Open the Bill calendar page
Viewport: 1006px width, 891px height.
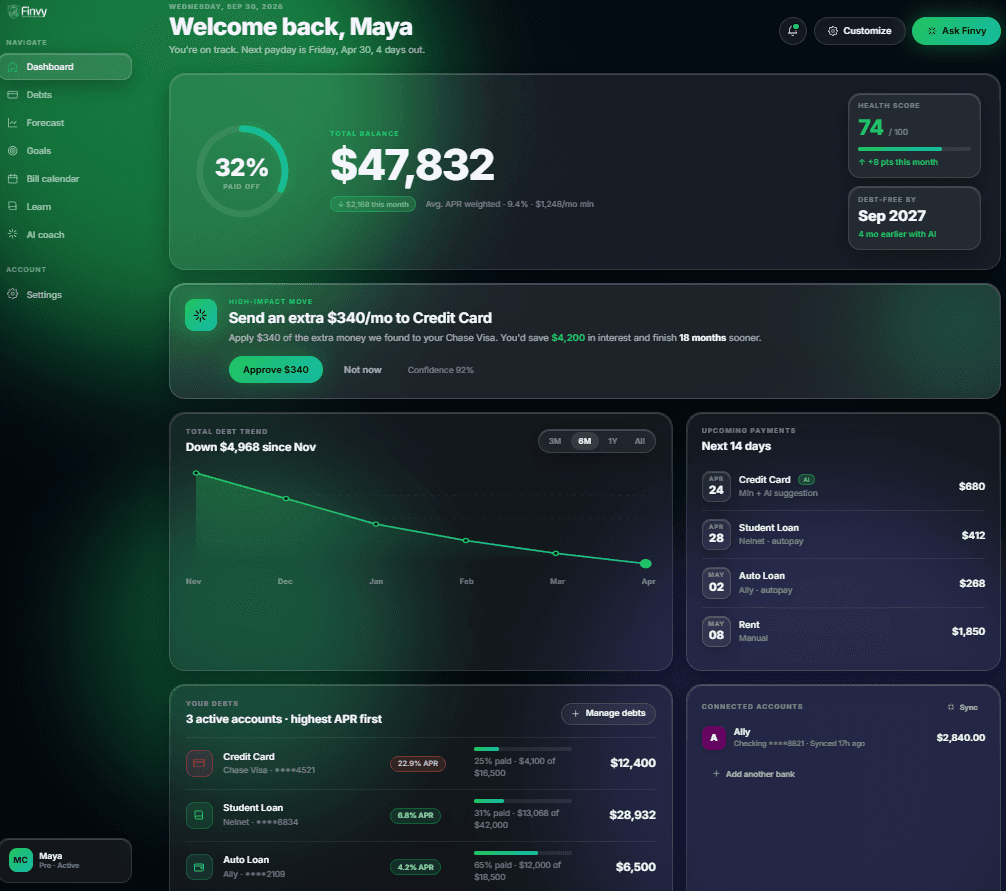pyautogui.click(x=65, y=178)
